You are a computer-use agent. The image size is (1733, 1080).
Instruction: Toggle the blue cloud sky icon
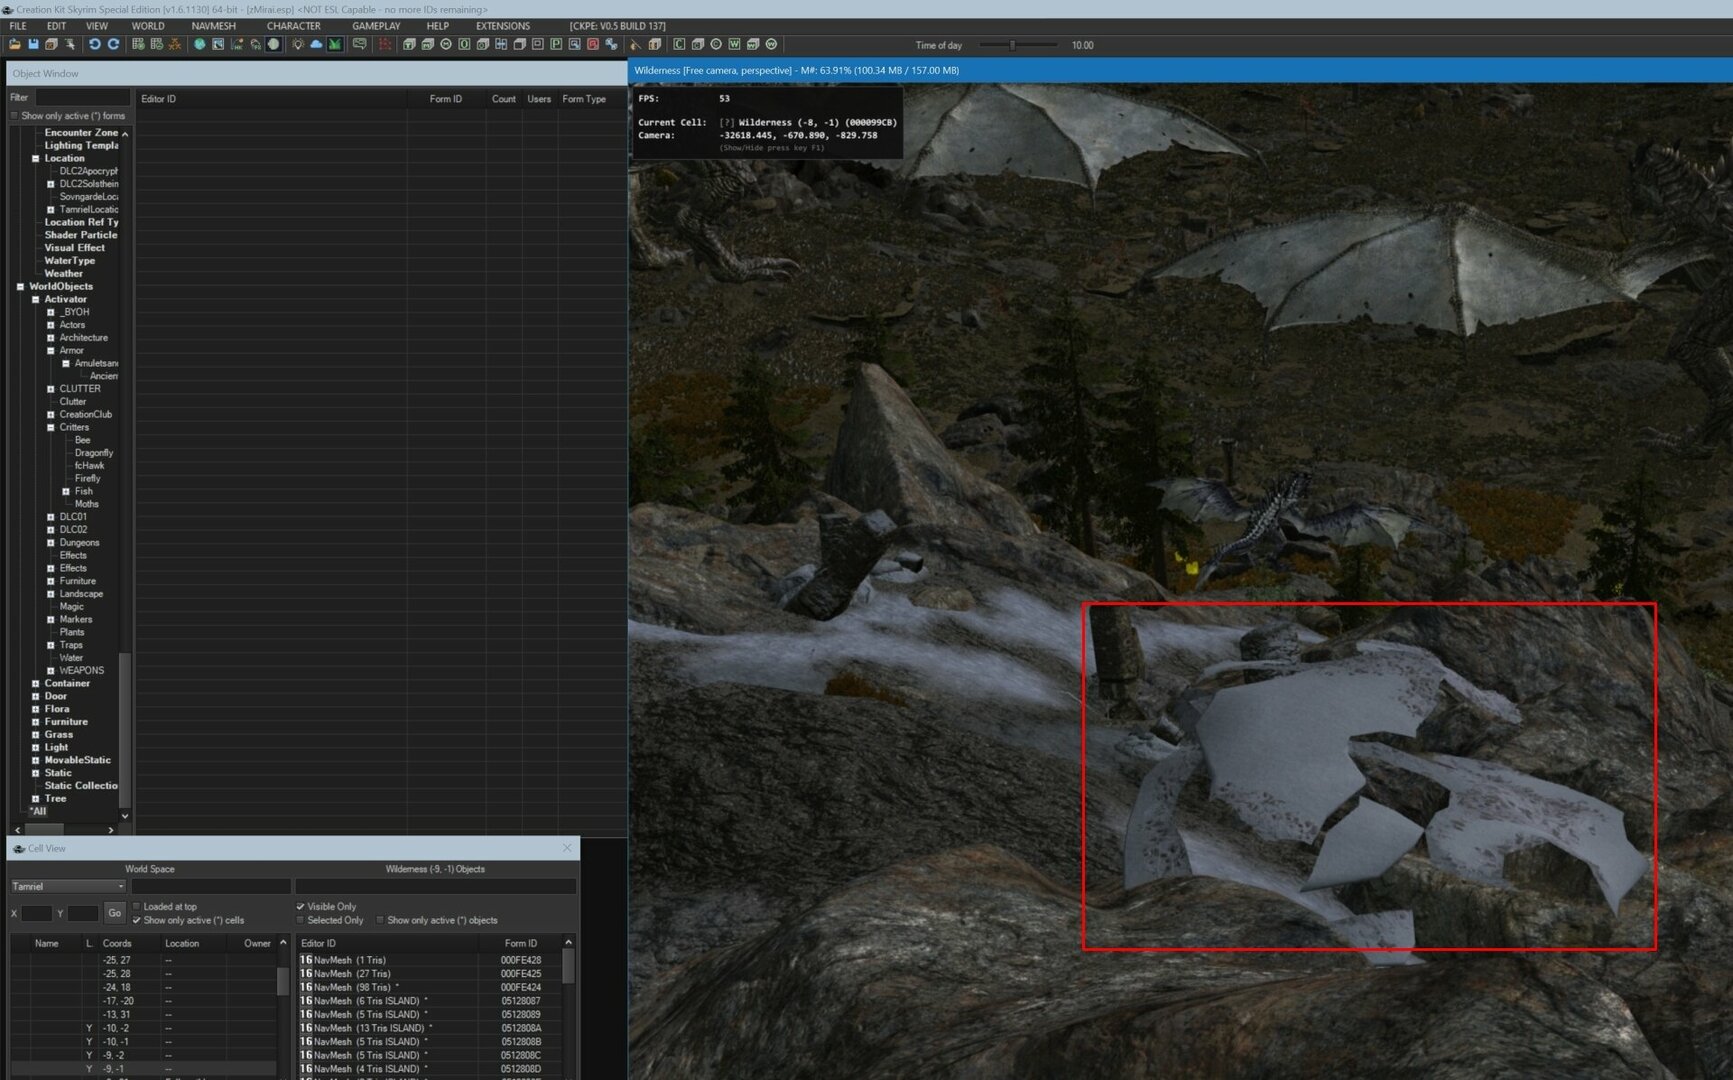[x=316, y=45]
